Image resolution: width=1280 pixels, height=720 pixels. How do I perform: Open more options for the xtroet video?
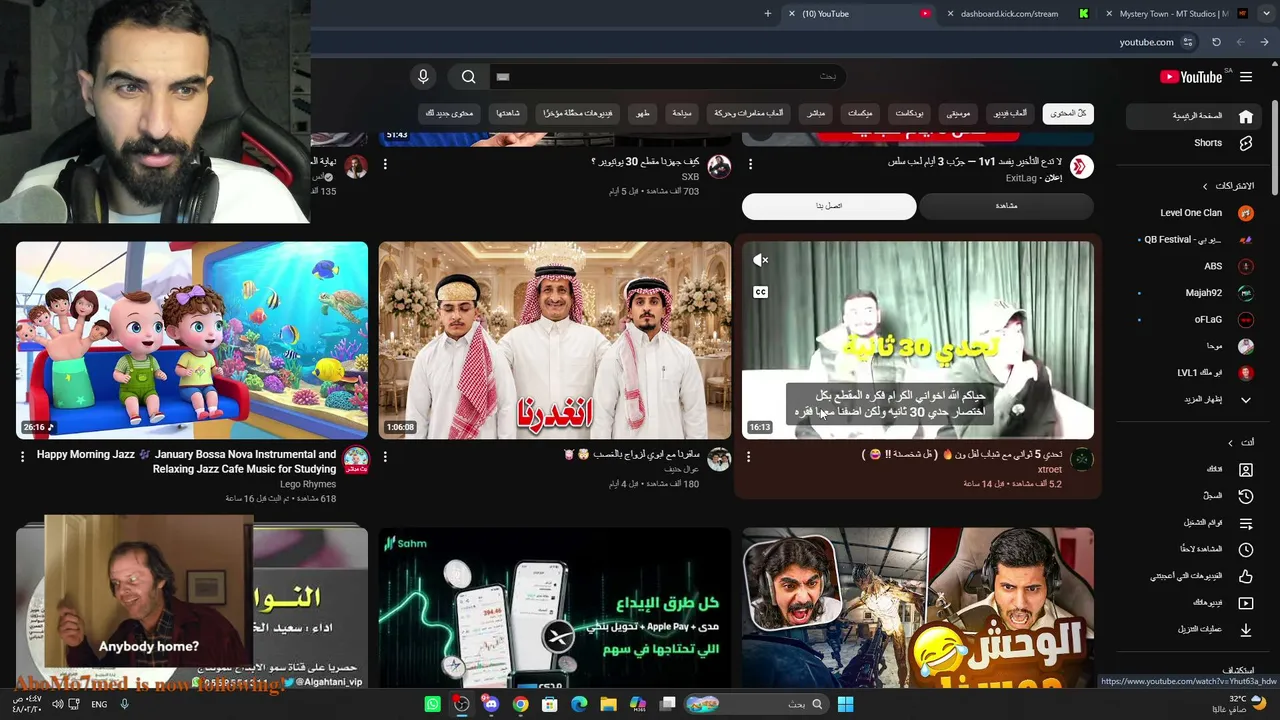(x=748, y=456)
